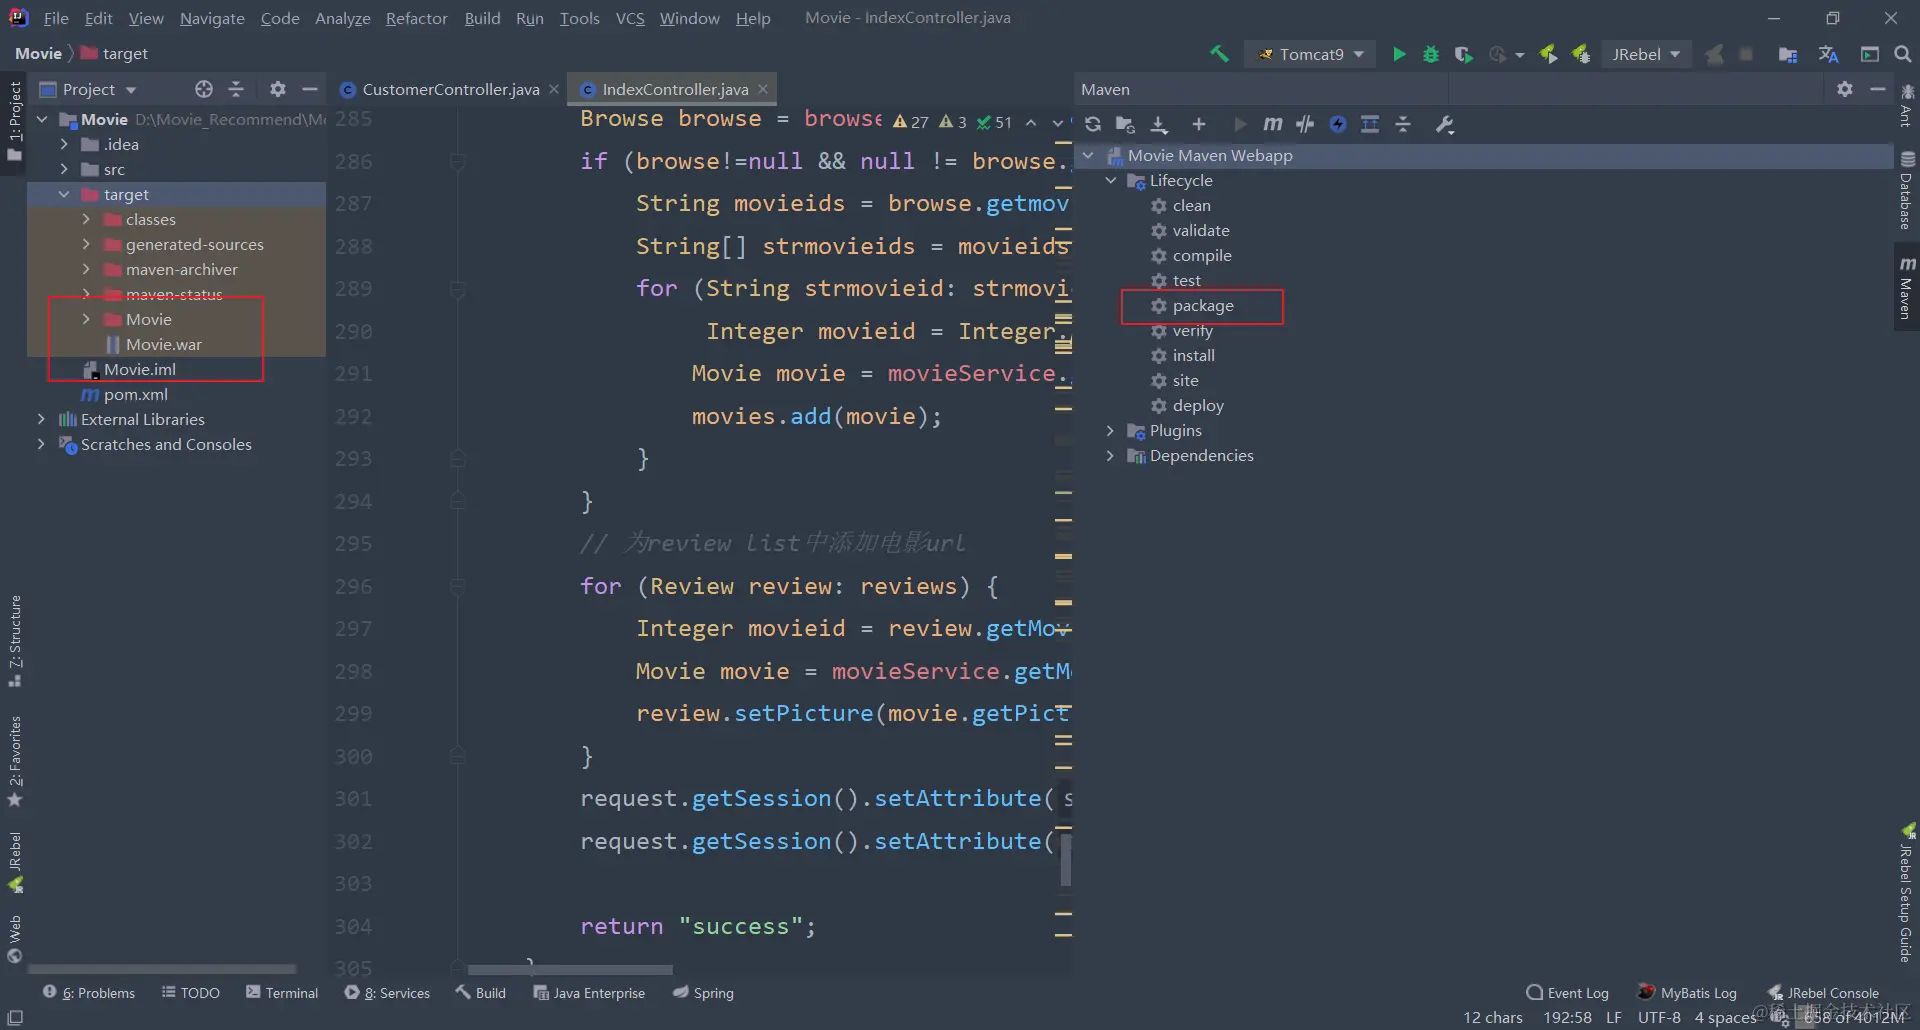Collapse all nodes in the Maven panel

coord(1403,124)
